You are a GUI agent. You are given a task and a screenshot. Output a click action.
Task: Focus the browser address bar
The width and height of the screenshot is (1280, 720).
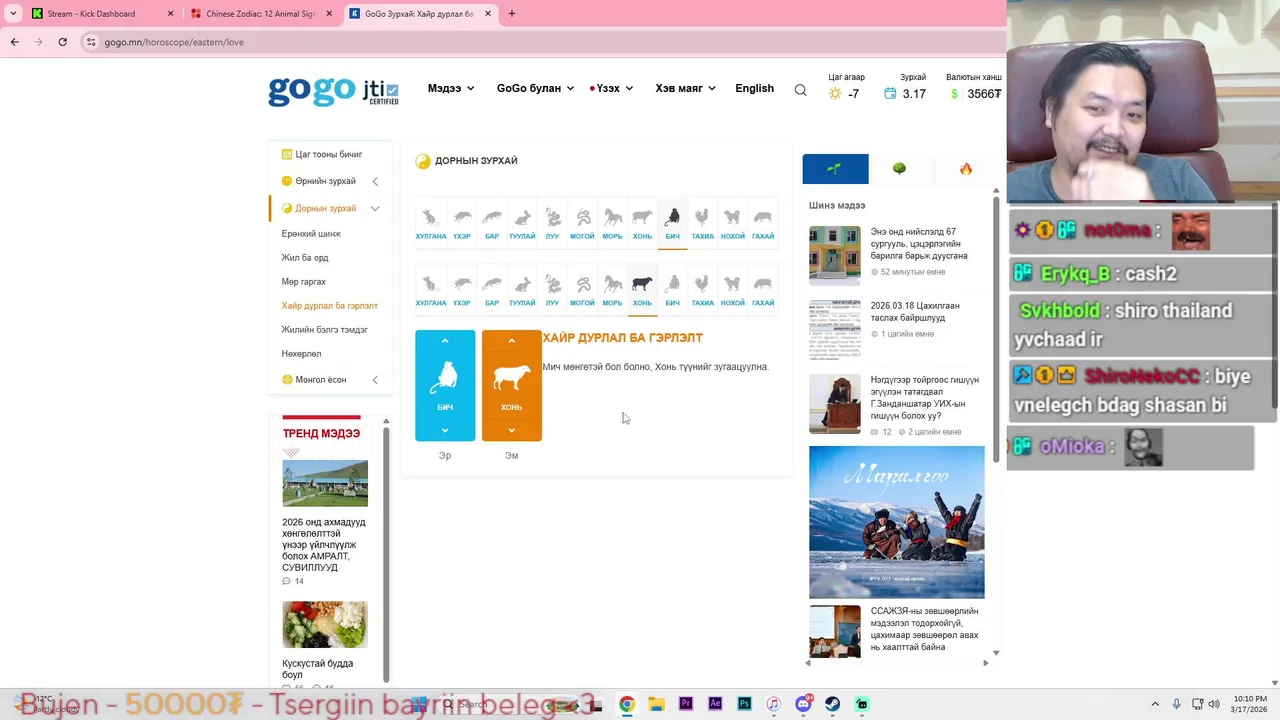540,42
